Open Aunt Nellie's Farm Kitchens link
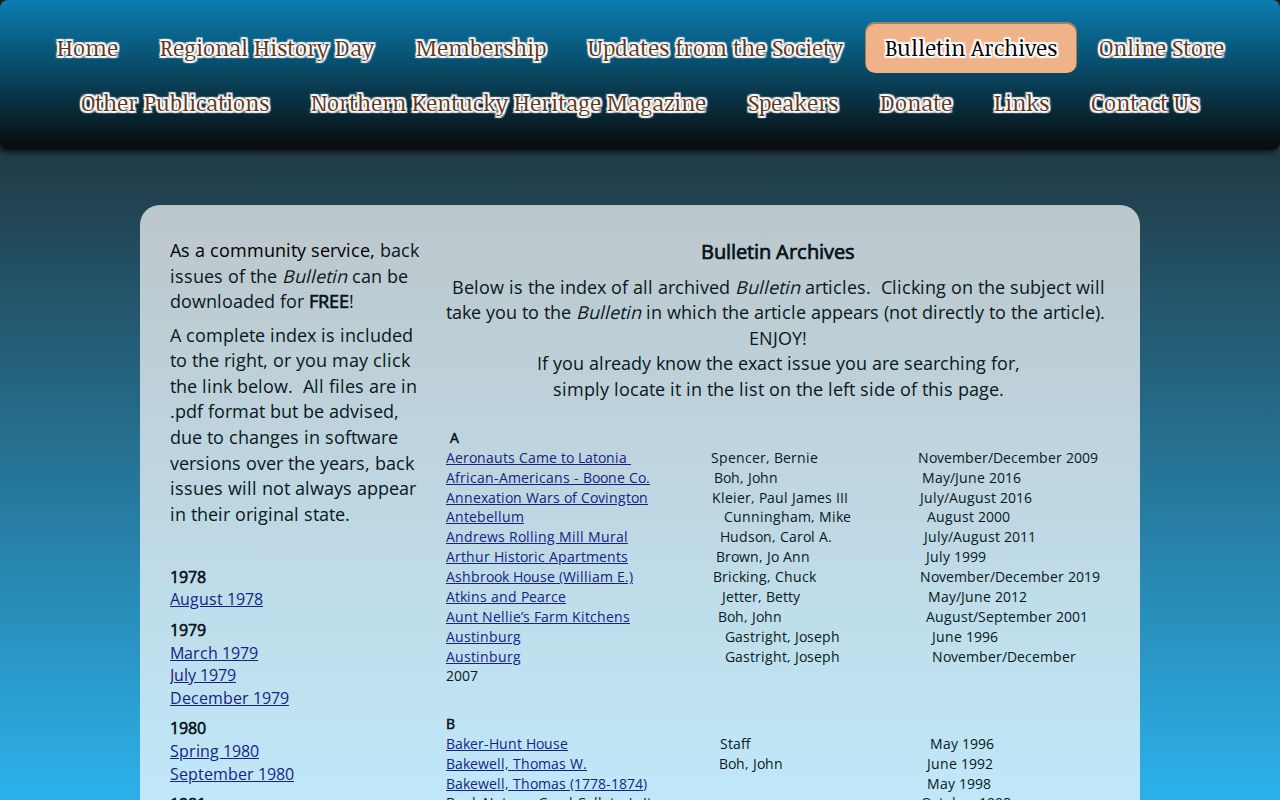1280x800 pixels. (x=538, y=617)
